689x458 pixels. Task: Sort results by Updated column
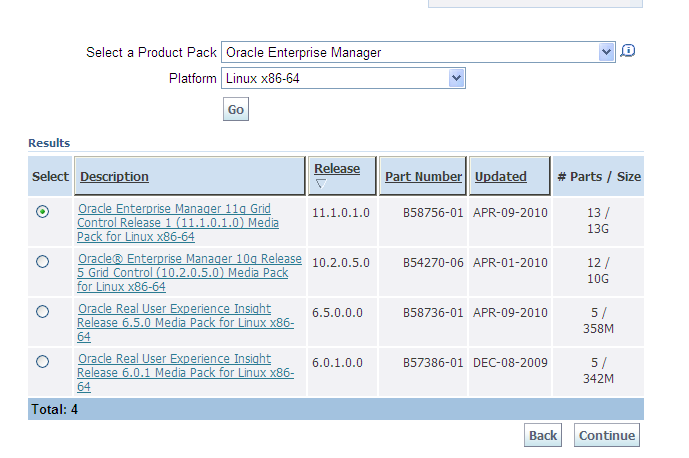point(500,177)
